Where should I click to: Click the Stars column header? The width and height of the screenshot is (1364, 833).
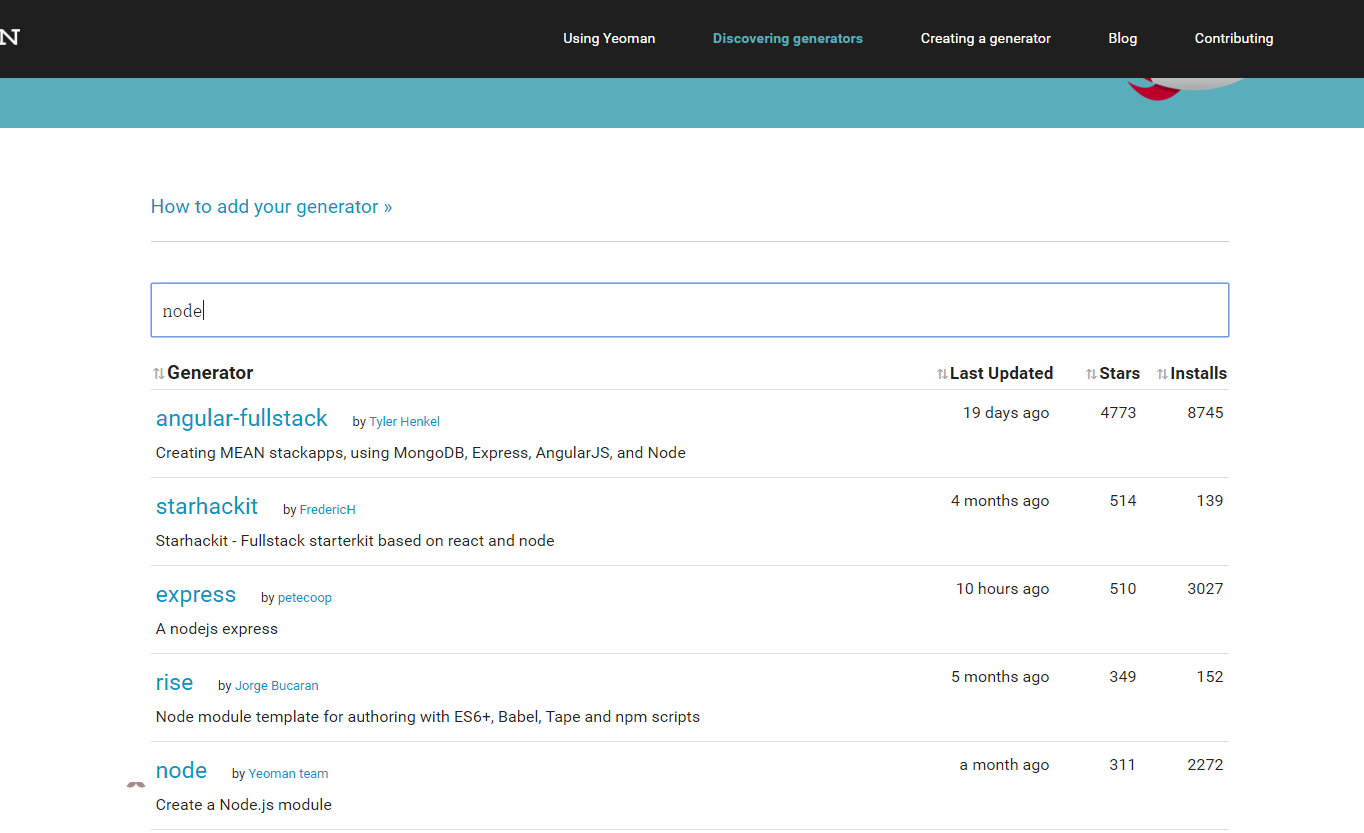pyautogui.click(x=1119, y=373)
